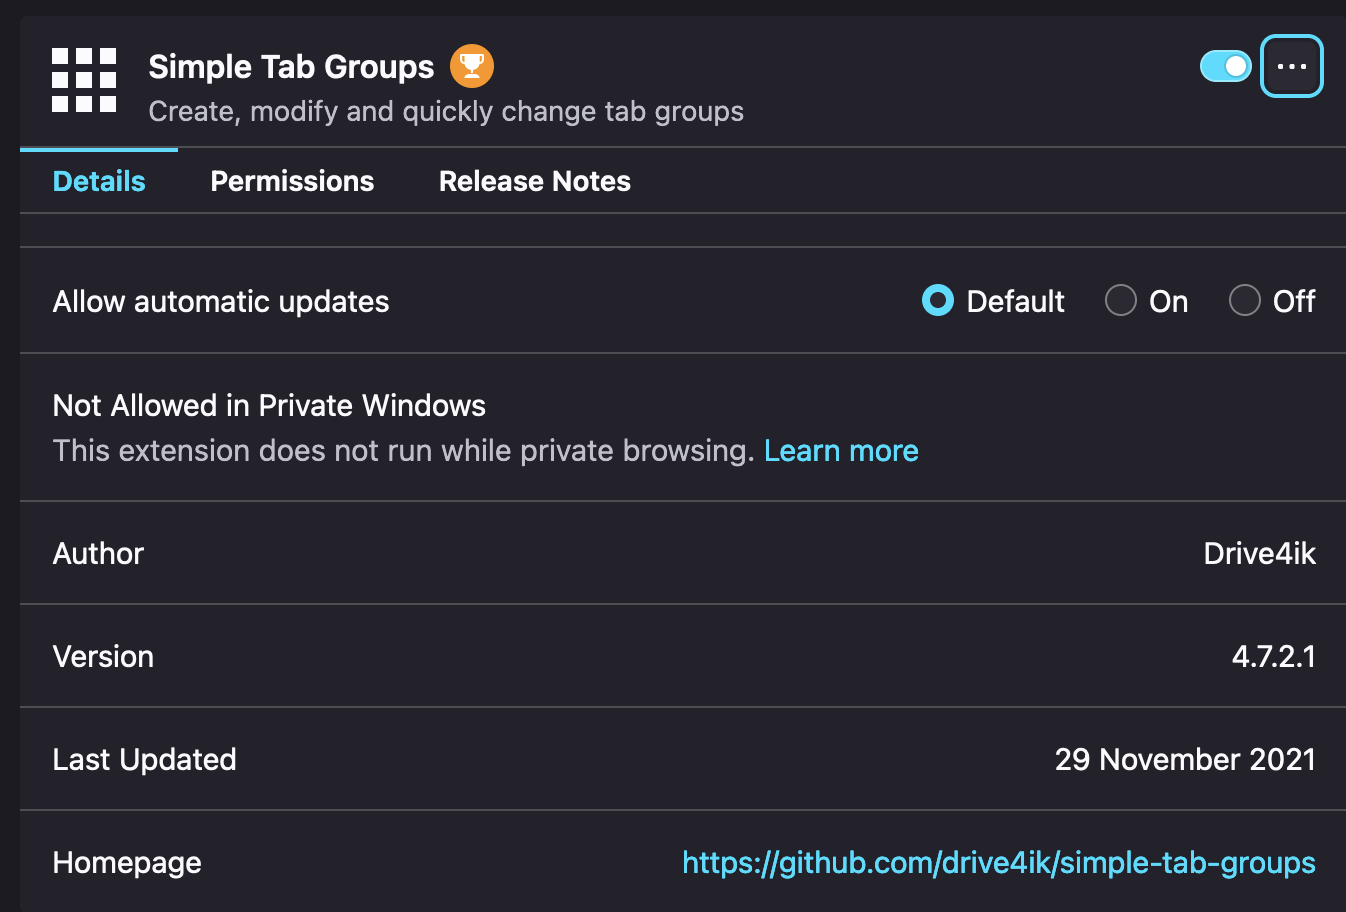Switch to the Details tab
1346x912 pixels.
click(x=99, y=181)
